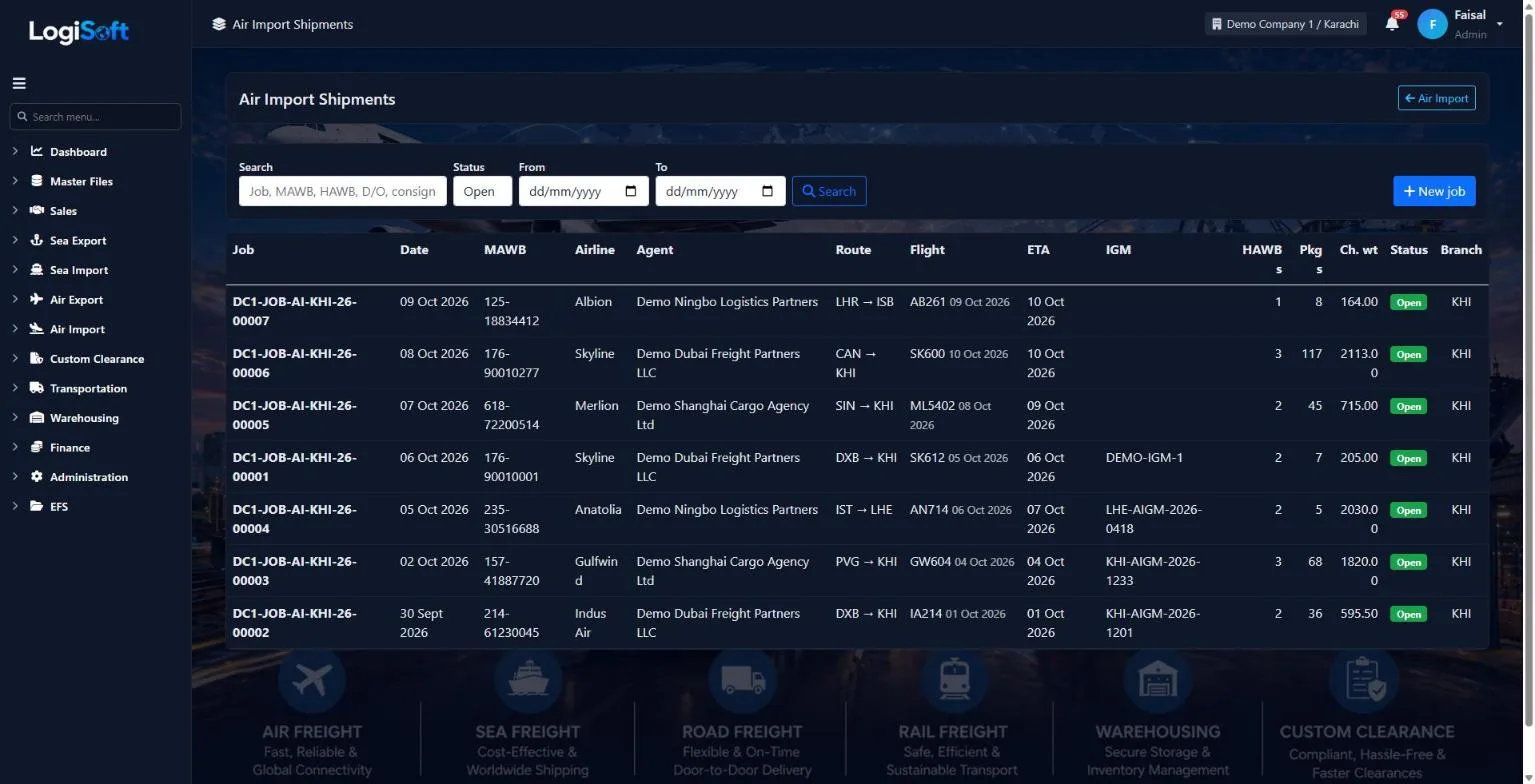Open calendar picker in From date field
The height and width of the screenshot is (784, 1535).
point(631,191)
